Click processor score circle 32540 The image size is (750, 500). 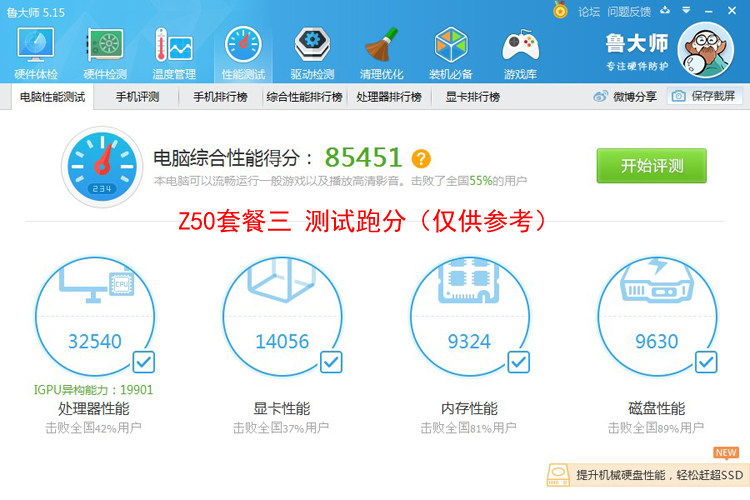tap(95, 317)
